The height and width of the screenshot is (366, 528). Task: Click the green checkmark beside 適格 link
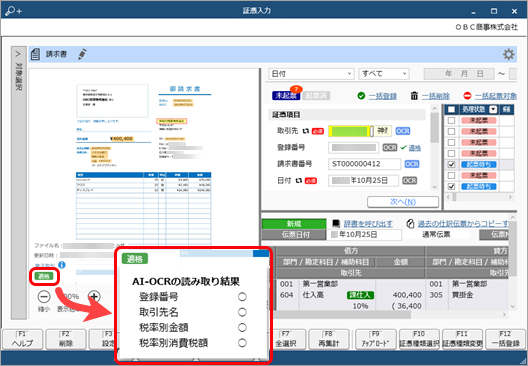(x=403, y=147)
